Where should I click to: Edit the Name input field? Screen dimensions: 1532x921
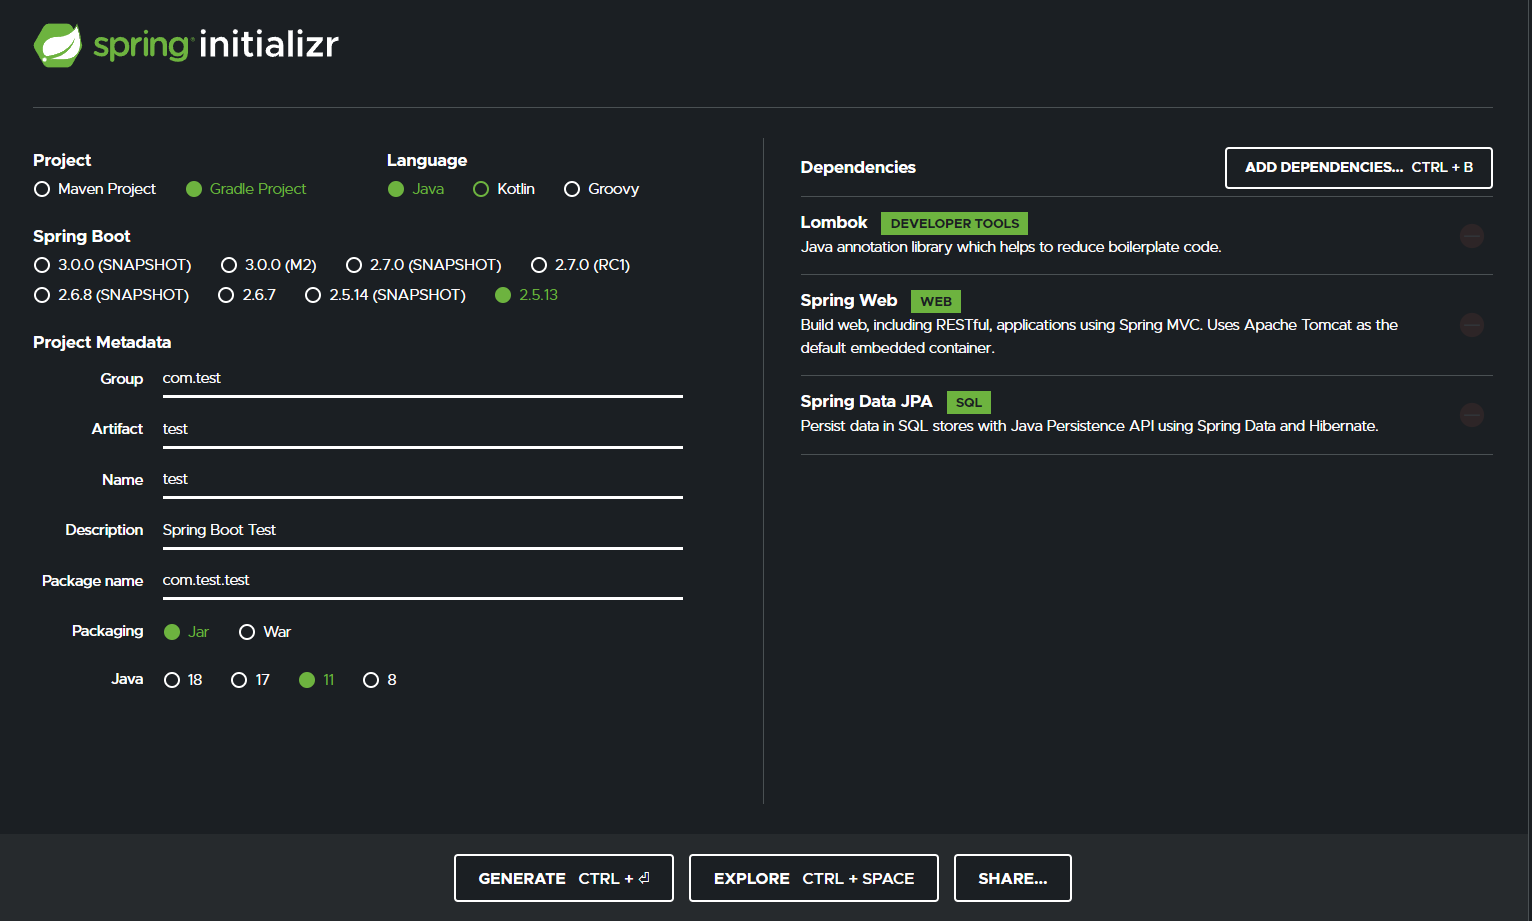tap(423, 480)
